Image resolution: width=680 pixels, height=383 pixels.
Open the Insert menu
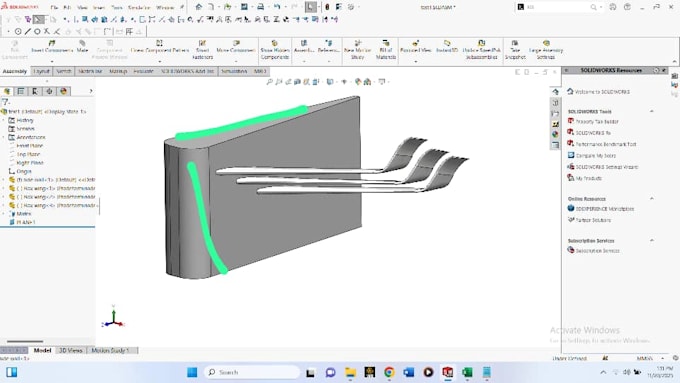[99, 7]
